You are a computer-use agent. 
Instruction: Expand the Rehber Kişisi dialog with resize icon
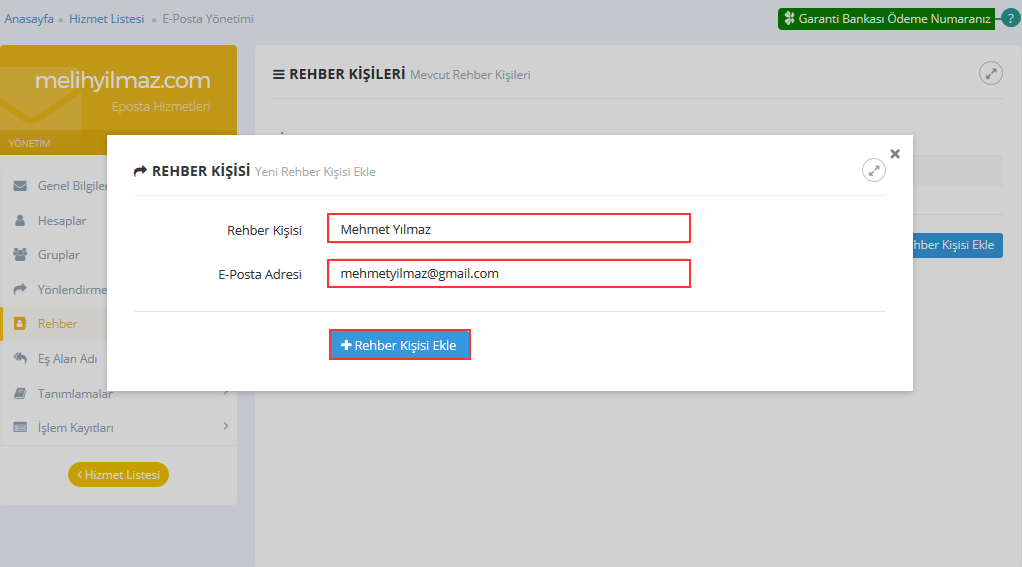(x=874, y=170)
